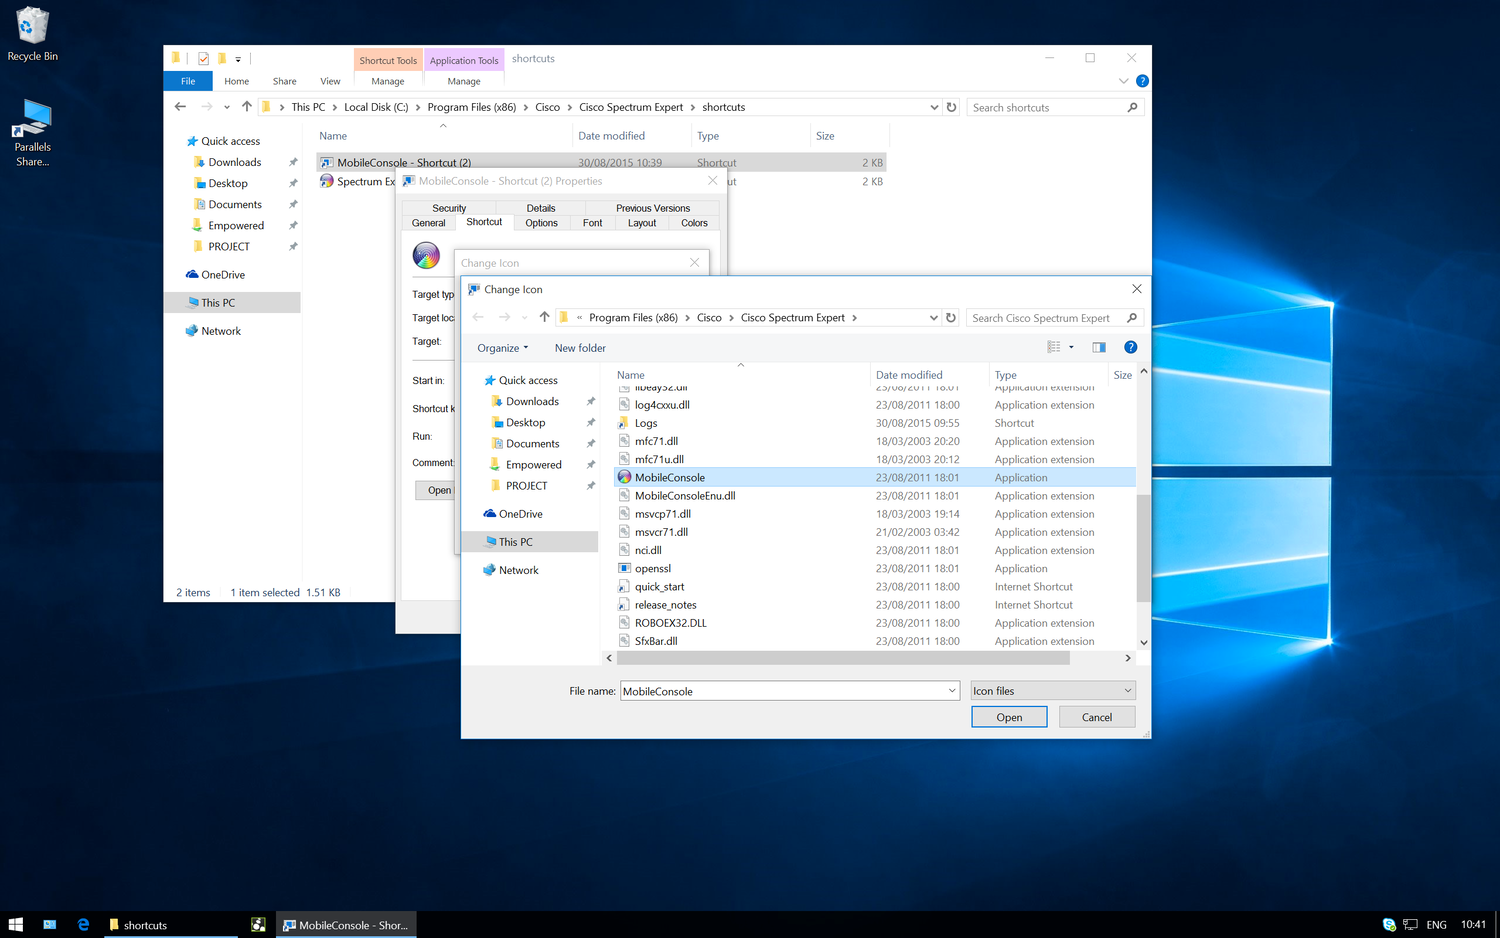Click the openssl application icon
This screenshot has height=938, width=1500.
coord(624,569)
